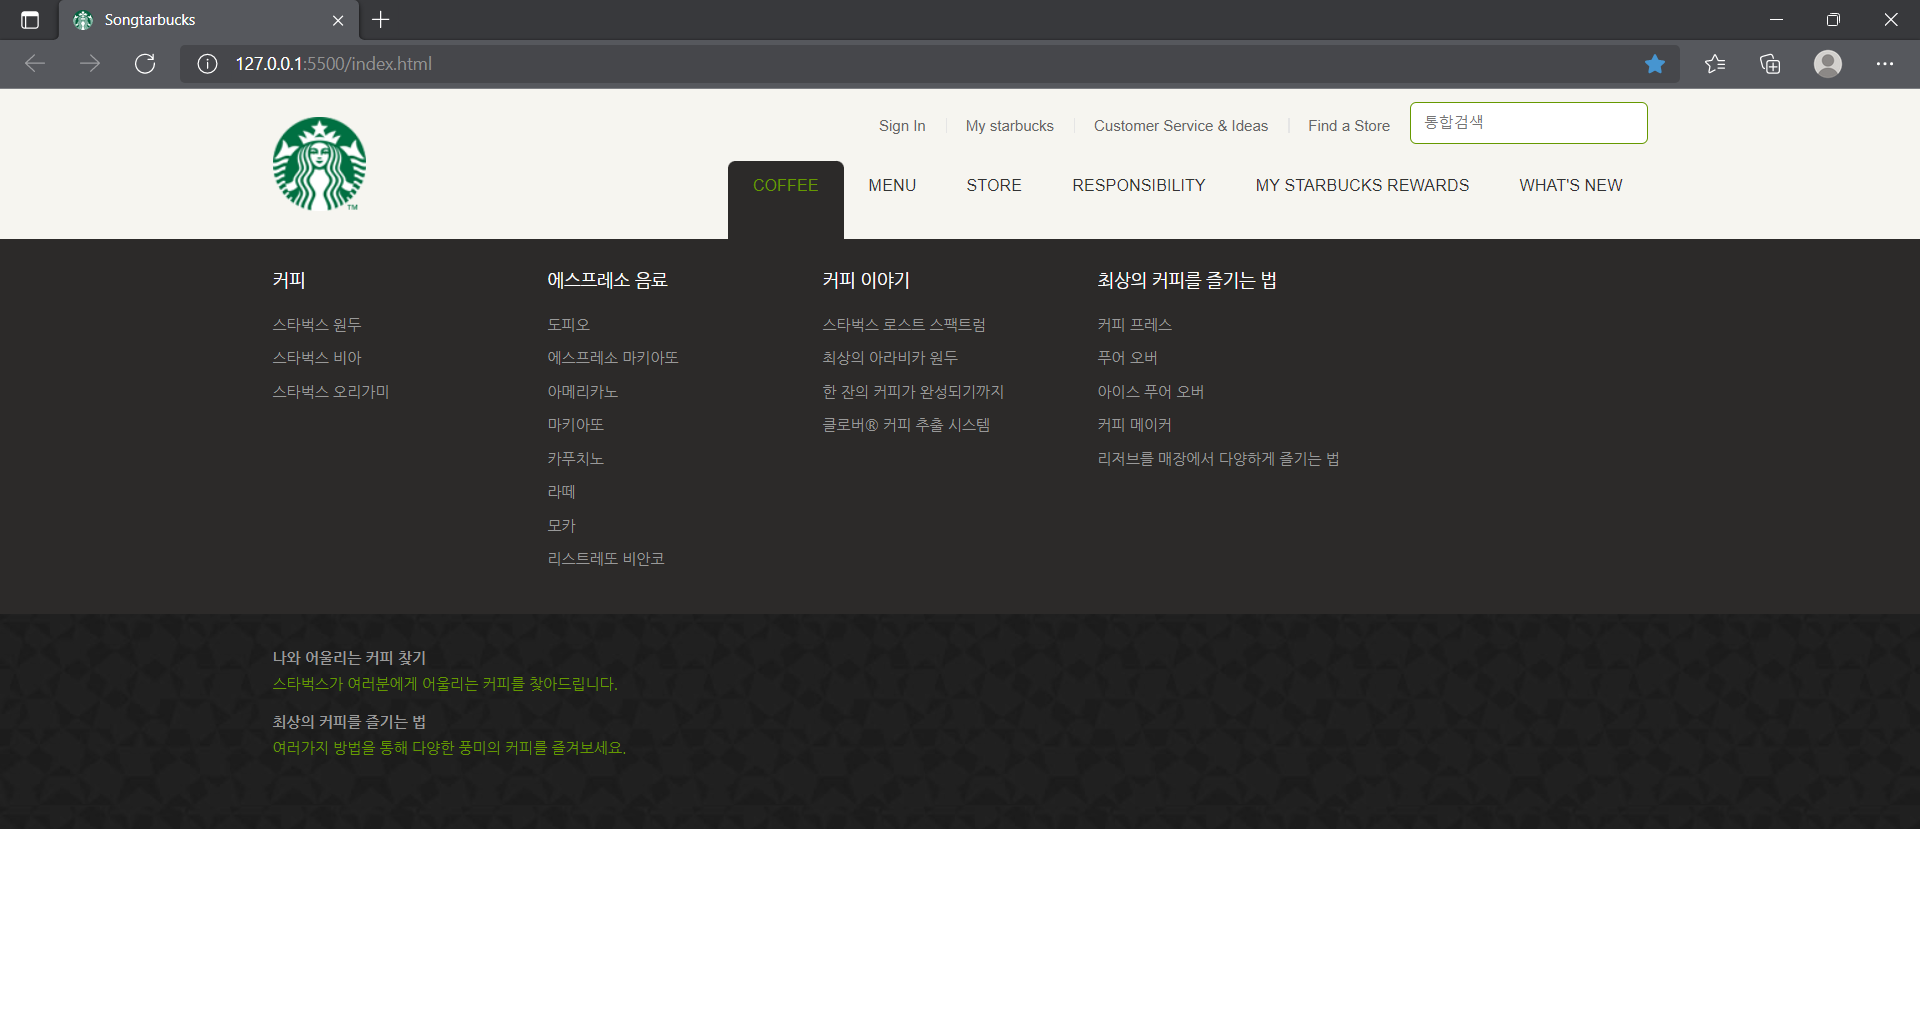Open the 마키아또 link
Viewport: 1920px width, 1030px height.
pos(576,425)
